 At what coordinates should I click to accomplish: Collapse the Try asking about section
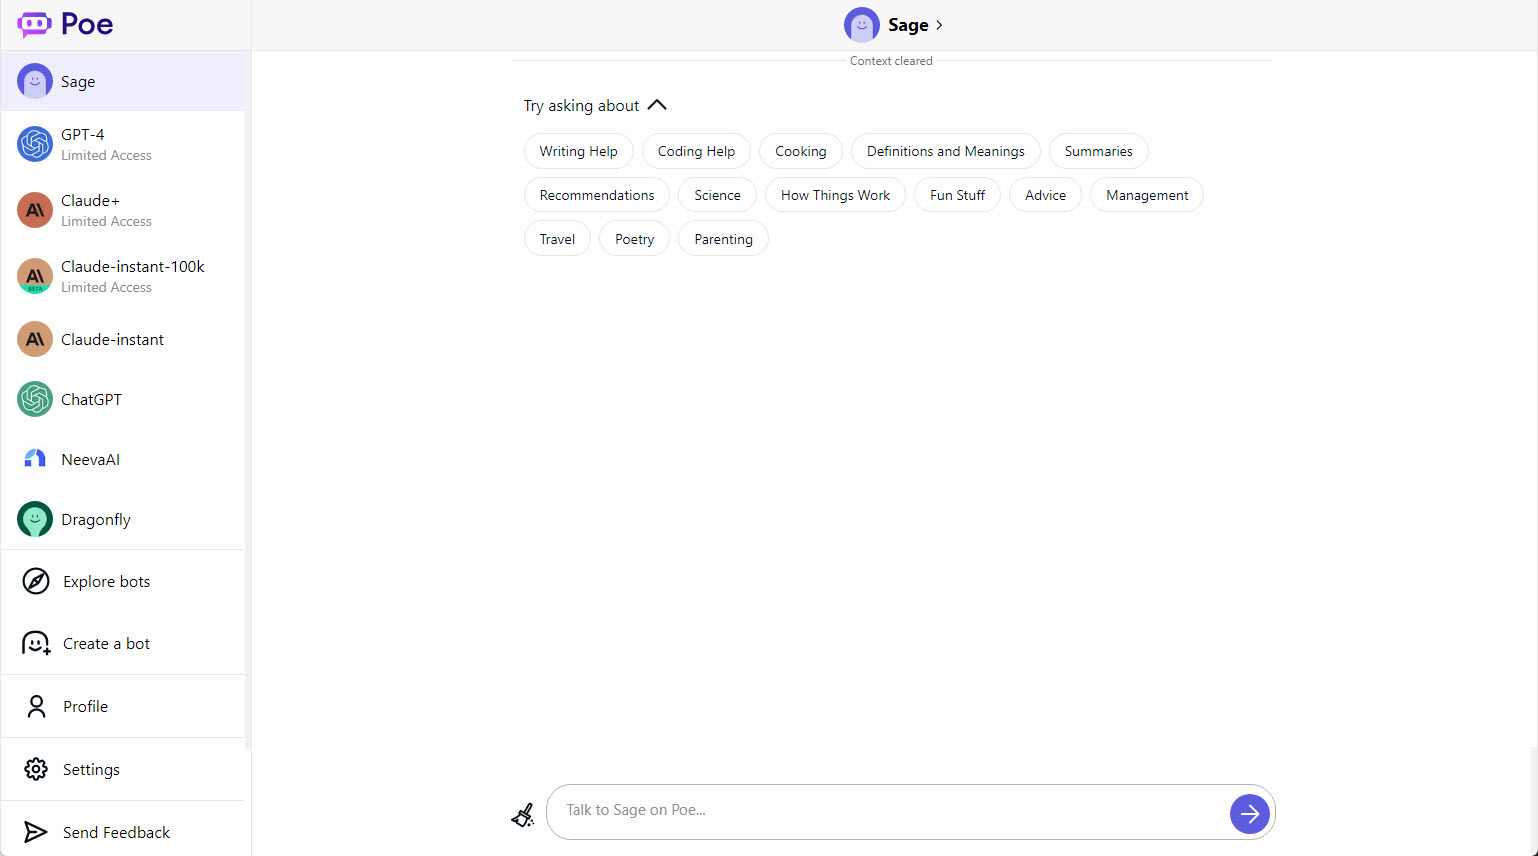657,105
